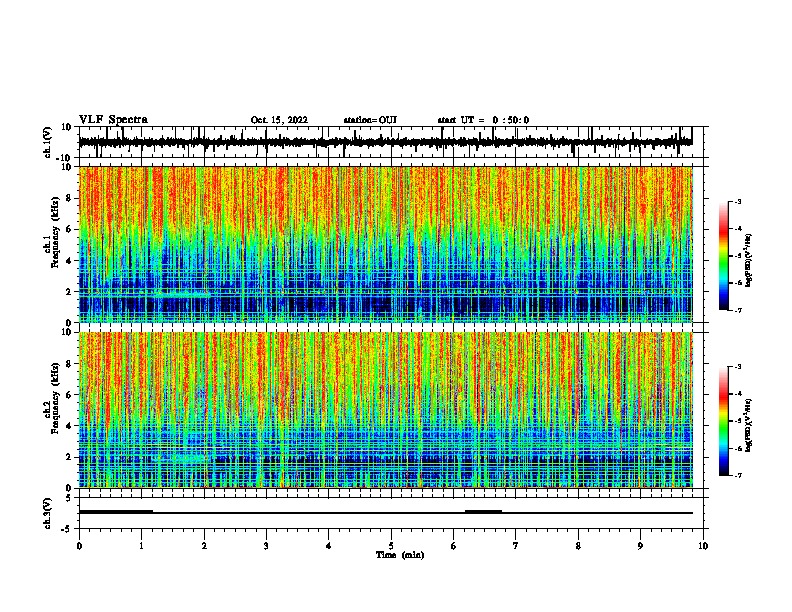Click time axis tick label '7'
The width and height of the screenshot is (792, 612).
pyautogui.click(x=516, y=546)
